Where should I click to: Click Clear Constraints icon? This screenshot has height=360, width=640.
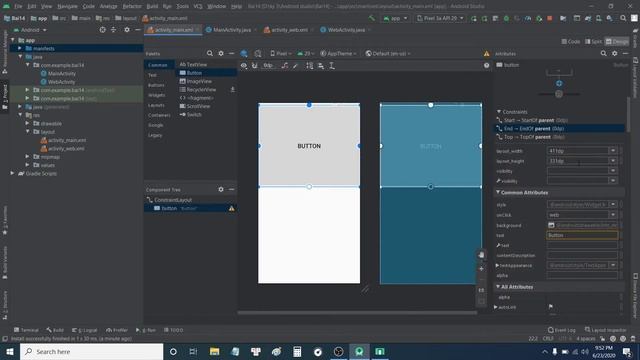[284, 66]
